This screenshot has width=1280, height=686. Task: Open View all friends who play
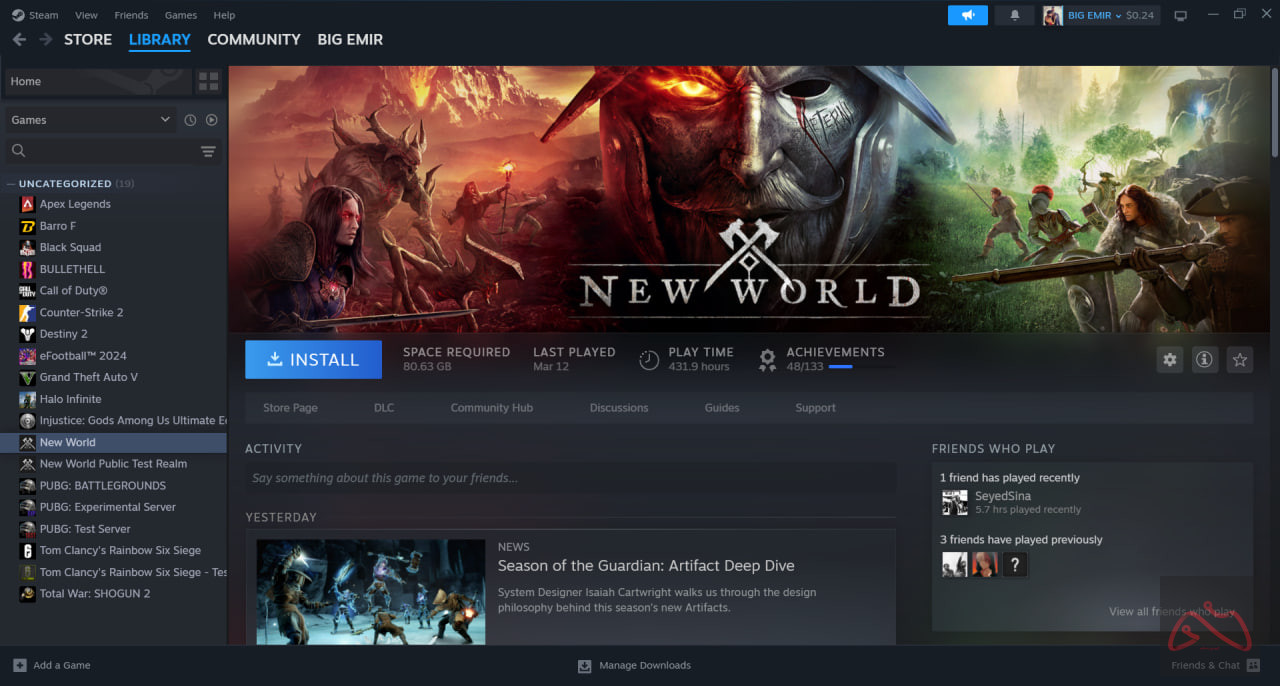pos(1172,611)
